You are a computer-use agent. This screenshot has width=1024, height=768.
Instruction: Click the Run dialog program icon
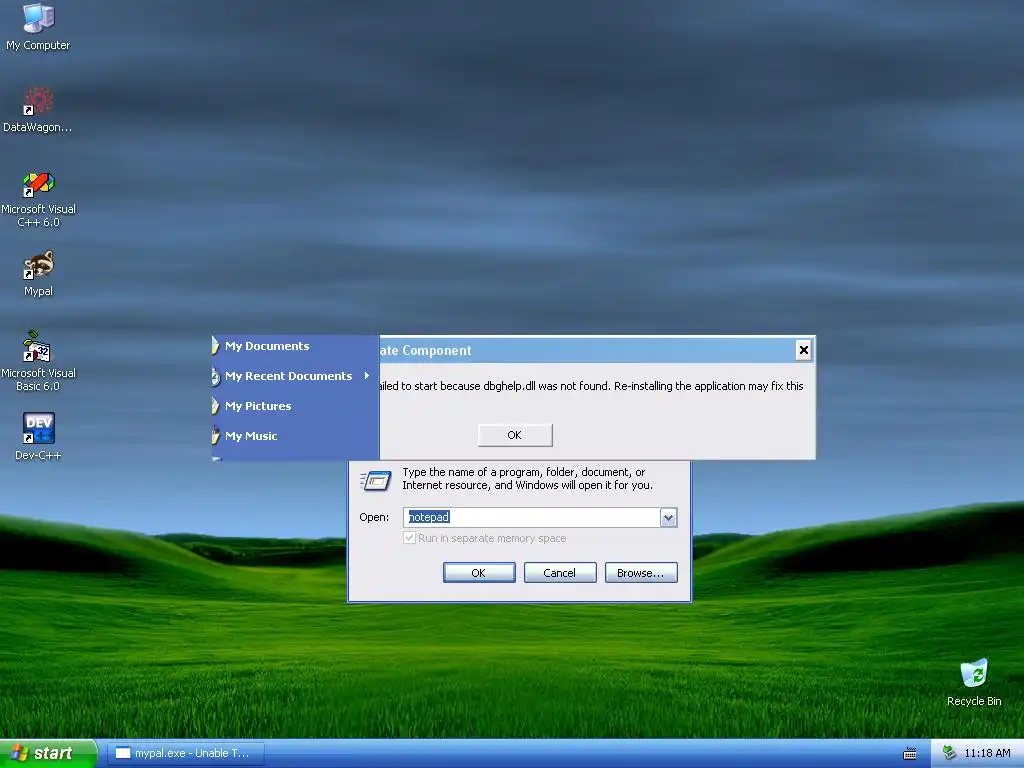tap(376, 481)
